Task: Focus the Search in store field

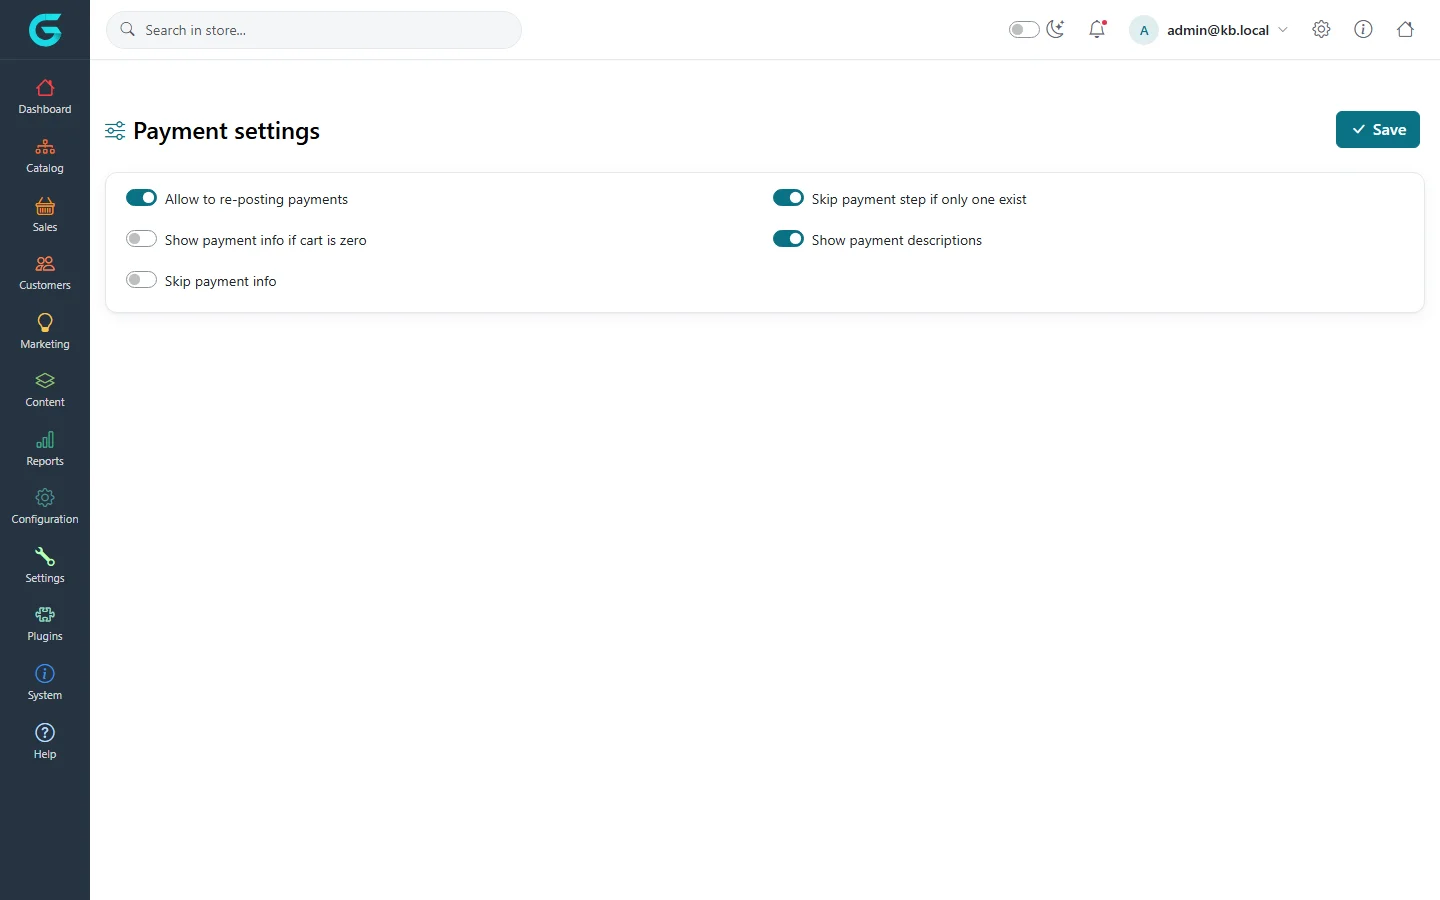Action: click(314, 30)
